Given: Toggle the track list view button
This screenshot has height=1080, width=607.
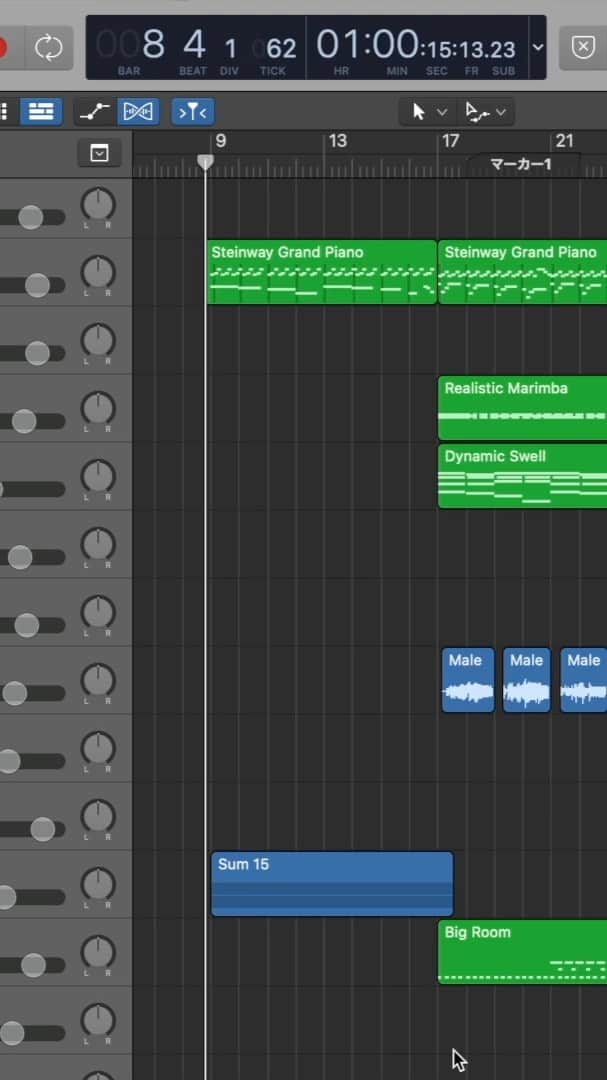Looking at the screenshot, I should (41, 112).
